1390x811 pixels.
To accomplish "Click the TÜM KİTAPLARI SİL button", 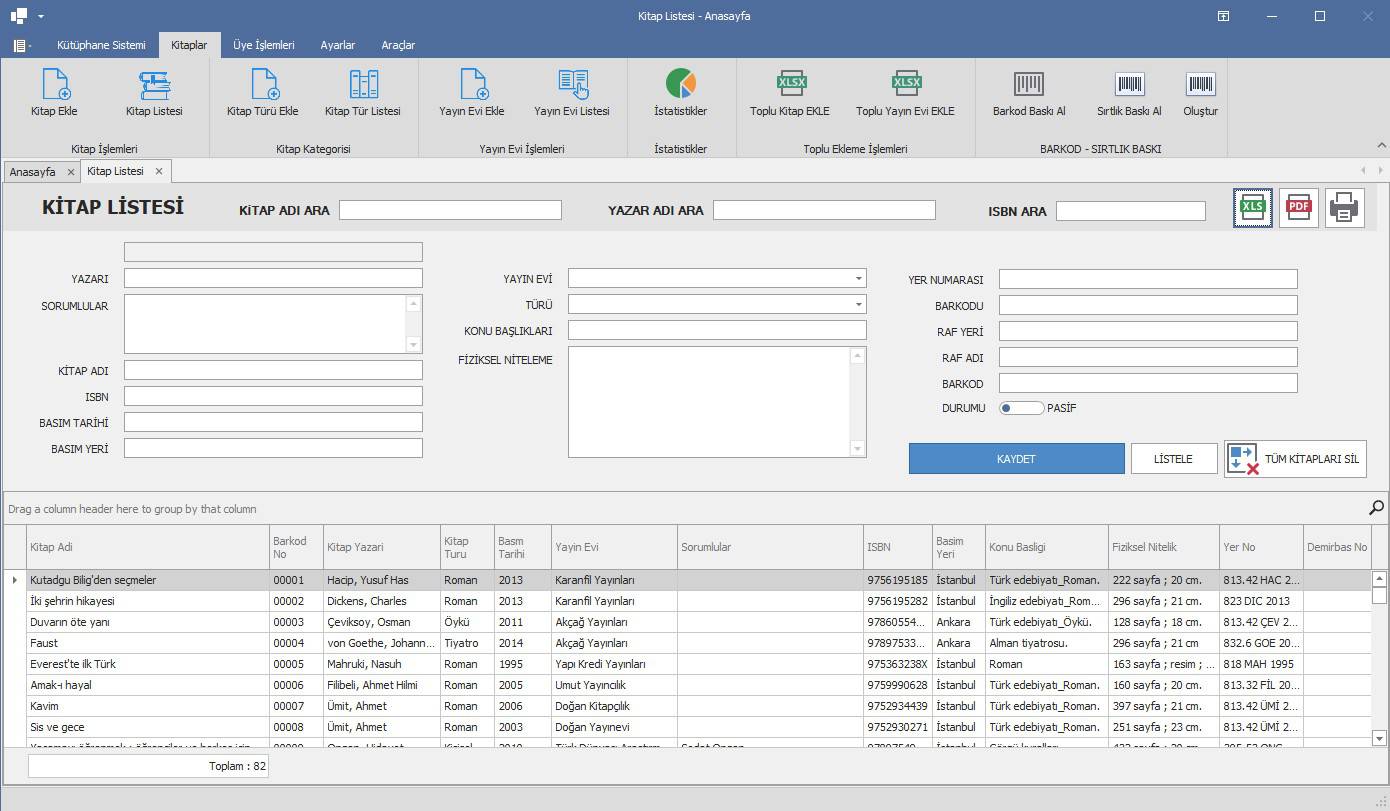I will [1295, 459].
